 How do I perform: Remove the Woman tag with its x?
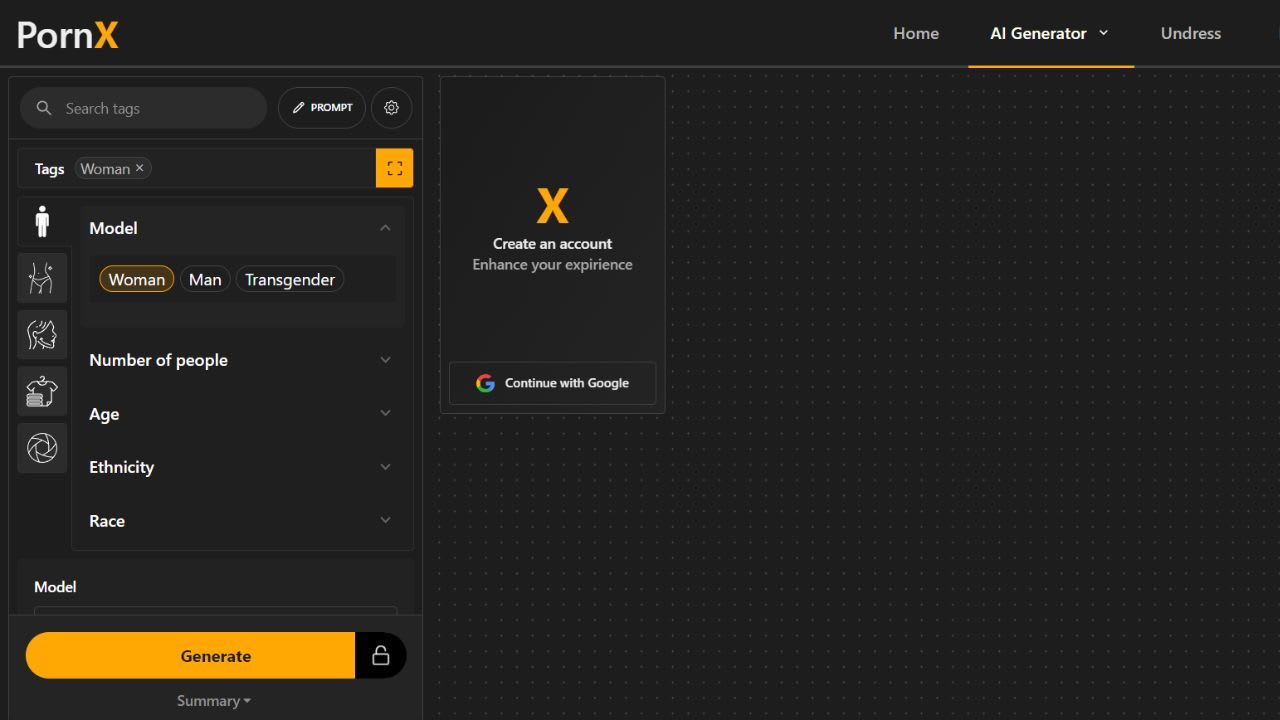tap(140, 168)
